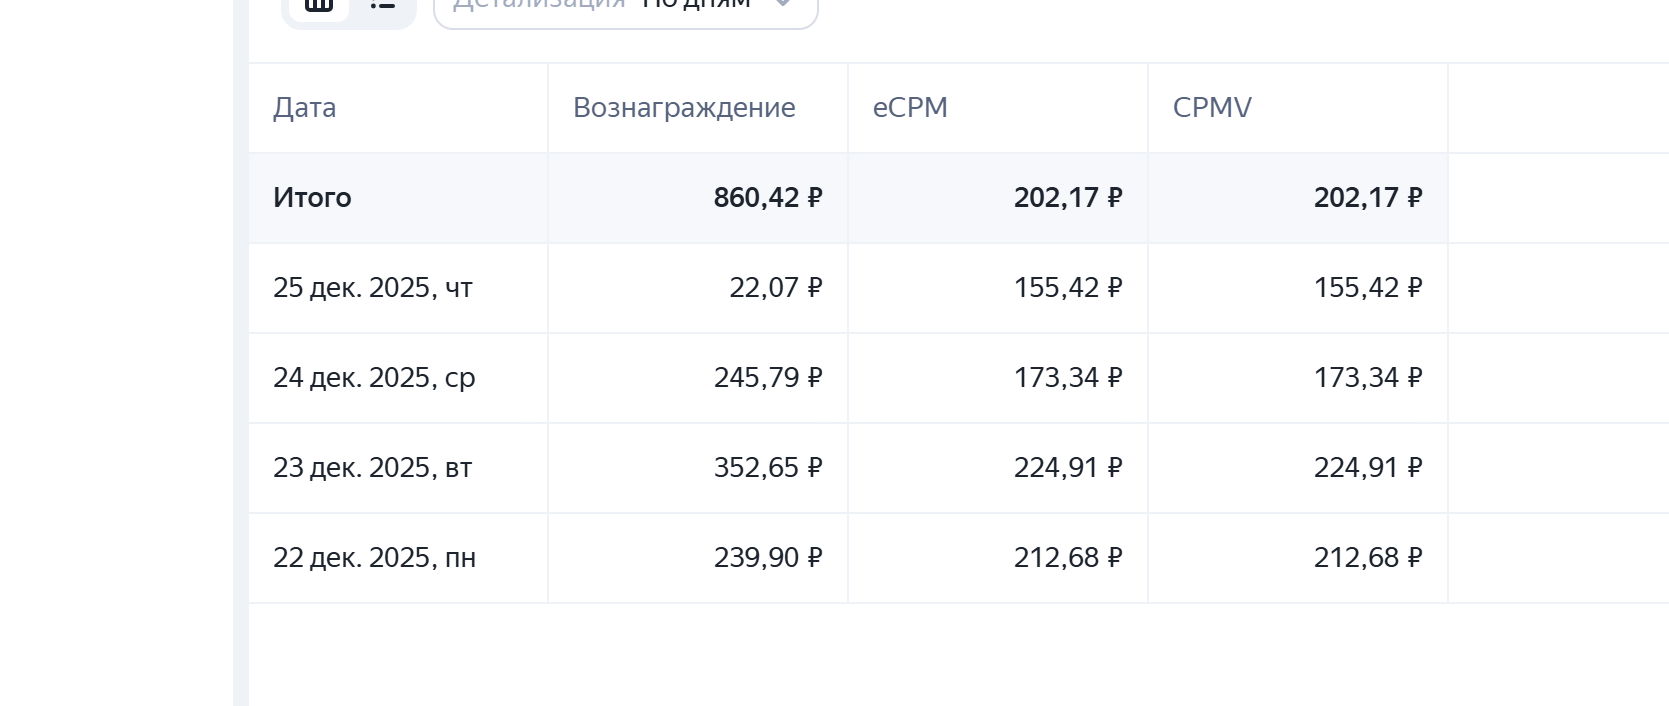The height and width of the screenshot is (706, 1669).
Task: Click the CPMV value for 25 дек.
Action: pos(1367,288)
